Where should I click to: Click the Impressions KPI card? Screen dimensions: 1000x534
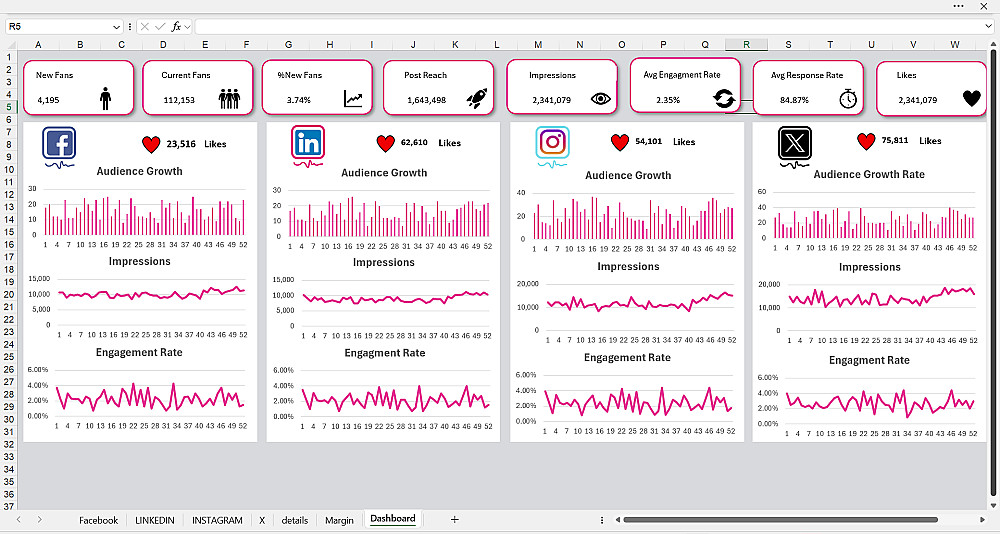pyautogui.click(x=562, y=87)
